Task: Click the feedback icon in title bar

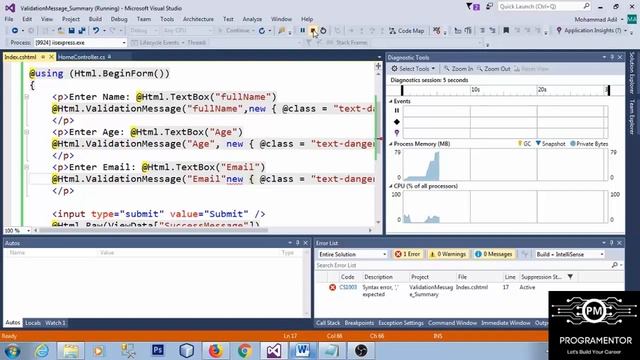Action: point(489,7)
